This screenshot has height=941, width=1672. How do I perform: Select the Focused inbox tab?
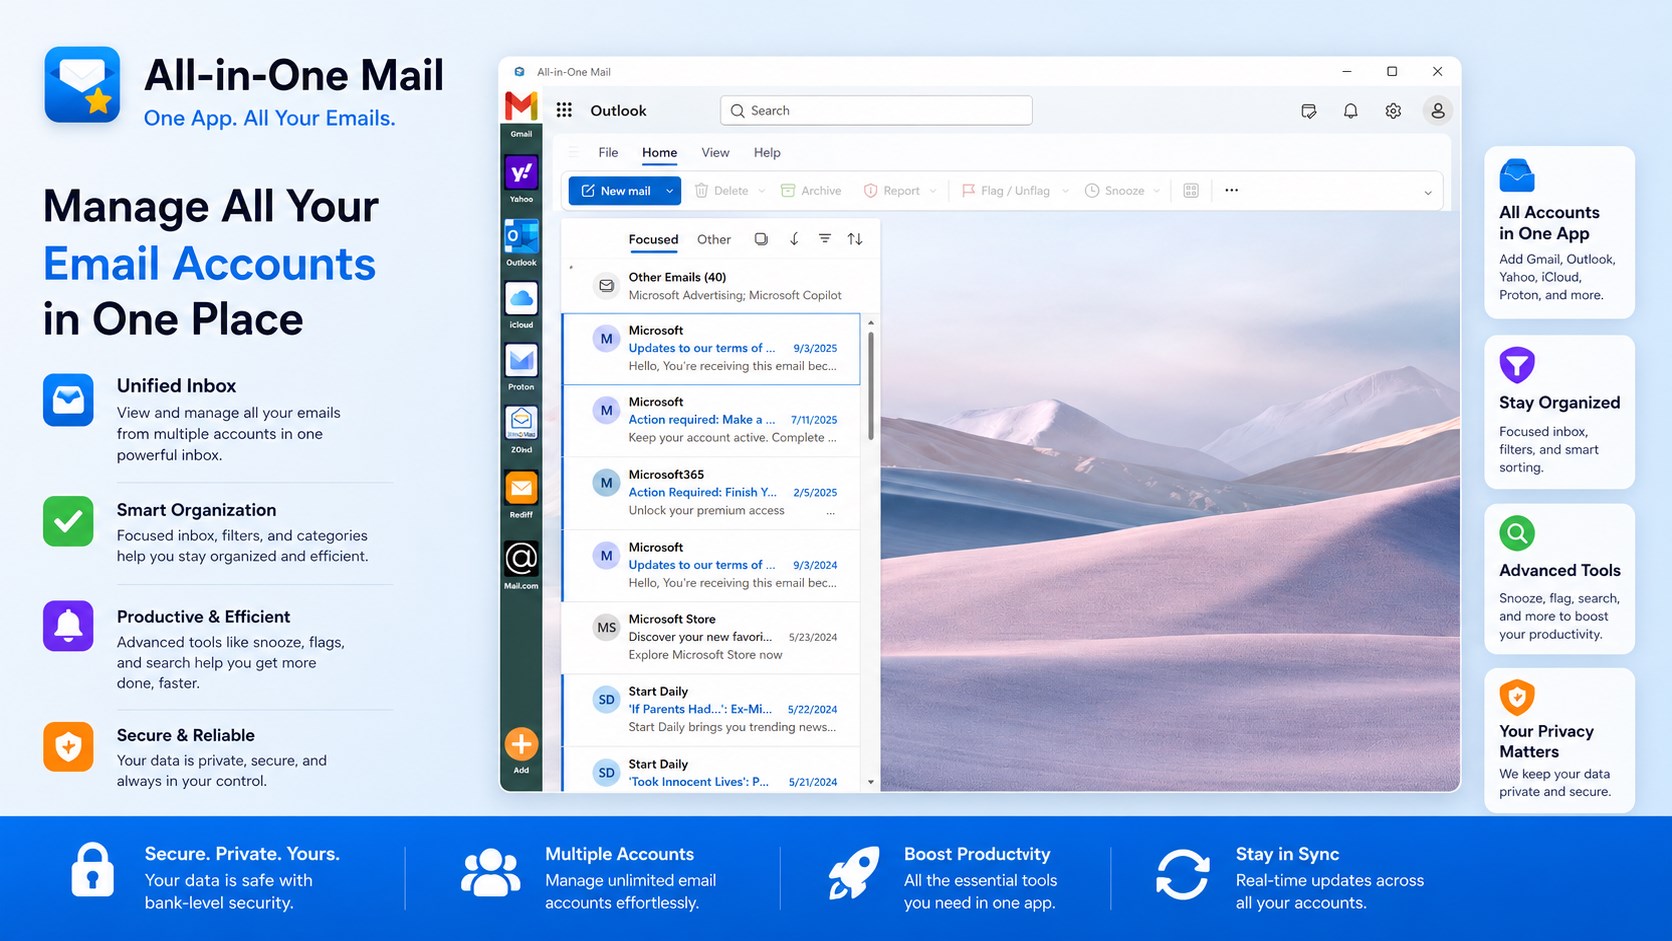coord(653,239)
